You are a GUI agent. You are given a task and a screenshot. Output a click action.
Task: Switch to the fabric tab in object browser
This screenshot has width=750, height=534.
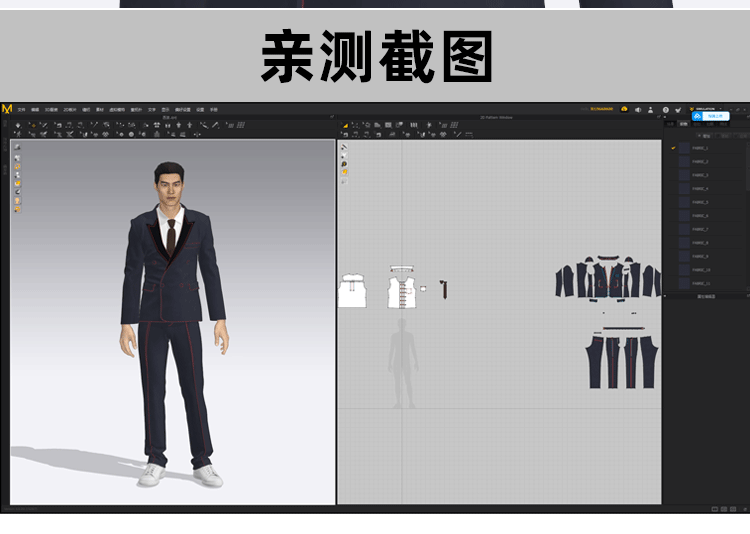pyautogui.click(x=684, y=124)
